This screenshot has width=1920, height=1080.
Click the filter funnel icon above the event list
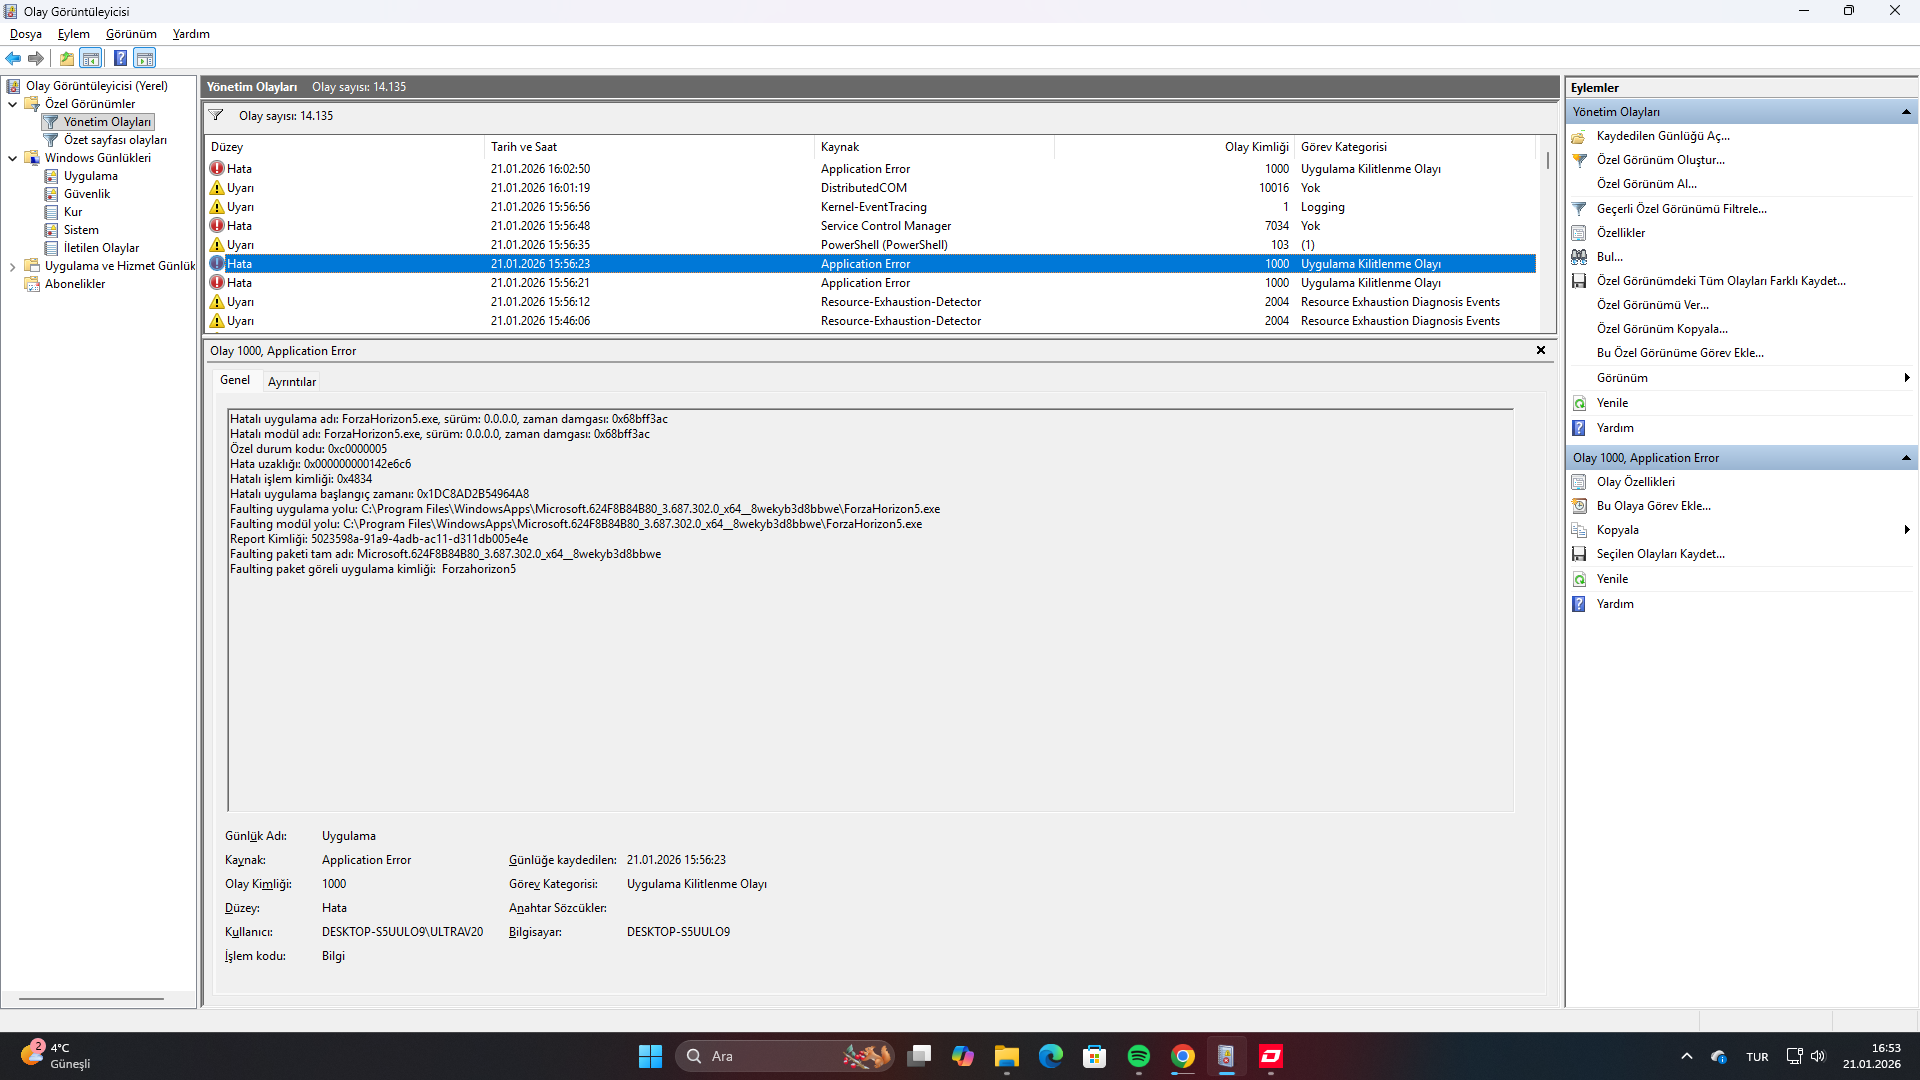click(216, 115)
